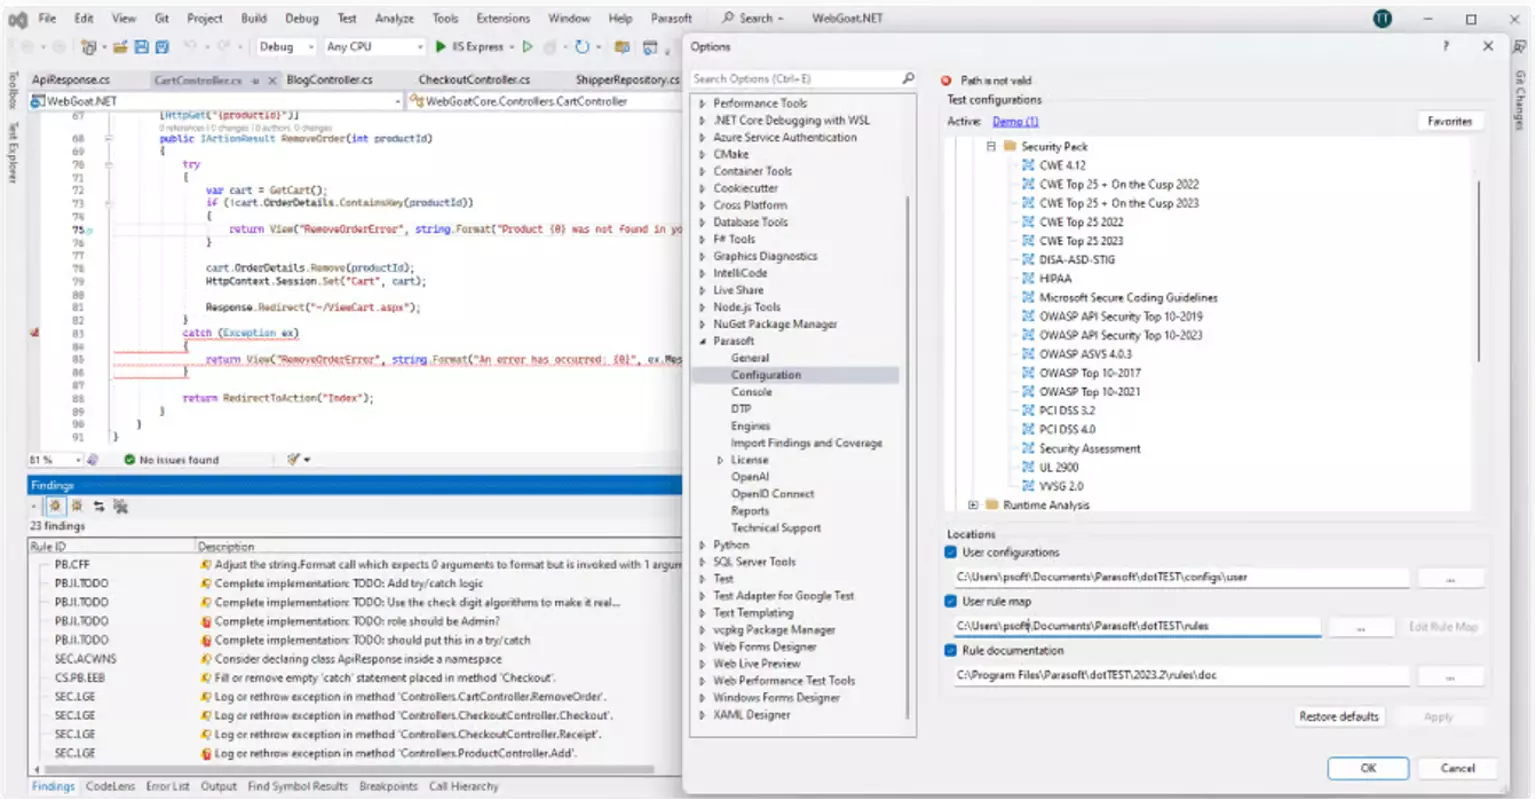Click the UL 2900 configuration icon
Image resolution: width=1536 pixels, height=800 pixels.
pyautogui.click(x=1028, y=467)
